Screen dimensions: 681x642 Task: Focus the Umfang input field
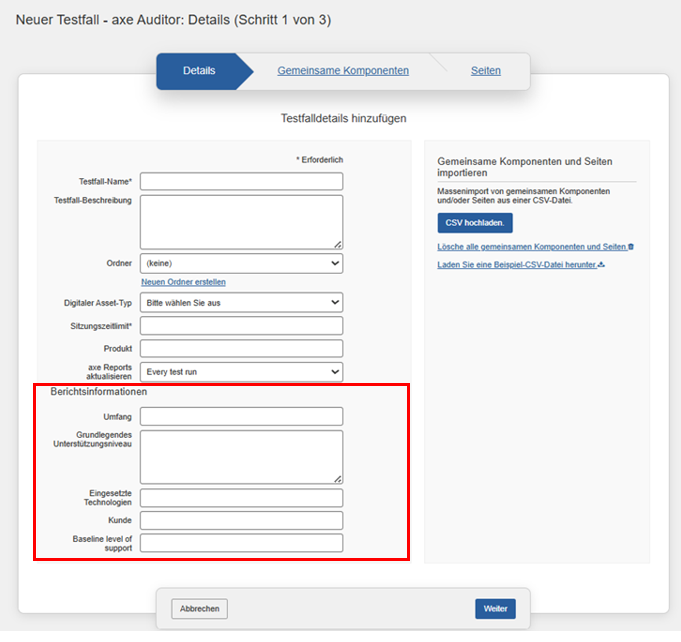point(241,416)
